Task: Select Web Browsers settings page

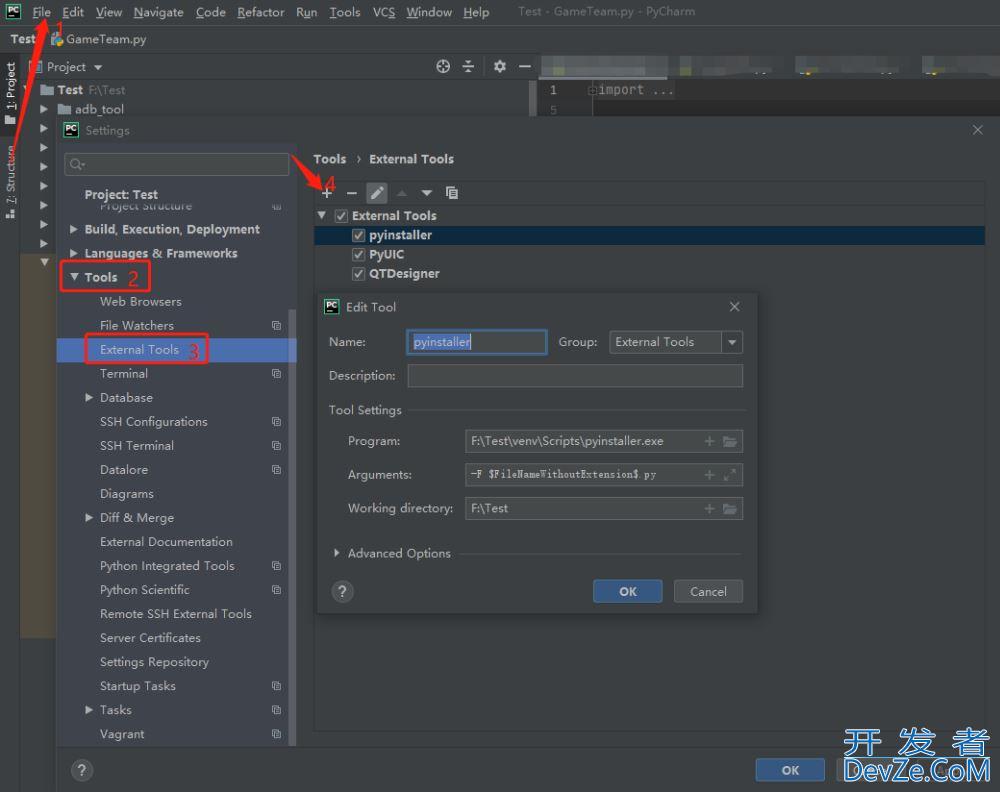Action: coord(140,302)
